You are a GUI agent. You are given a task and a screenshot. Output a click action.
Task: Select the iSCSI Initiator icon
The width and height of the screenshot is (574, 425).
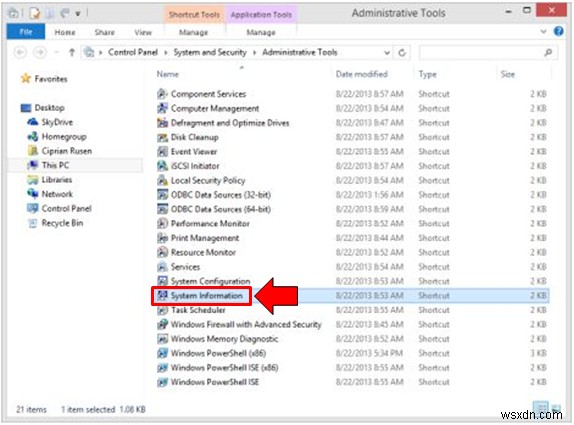click(x=162, y=166)
